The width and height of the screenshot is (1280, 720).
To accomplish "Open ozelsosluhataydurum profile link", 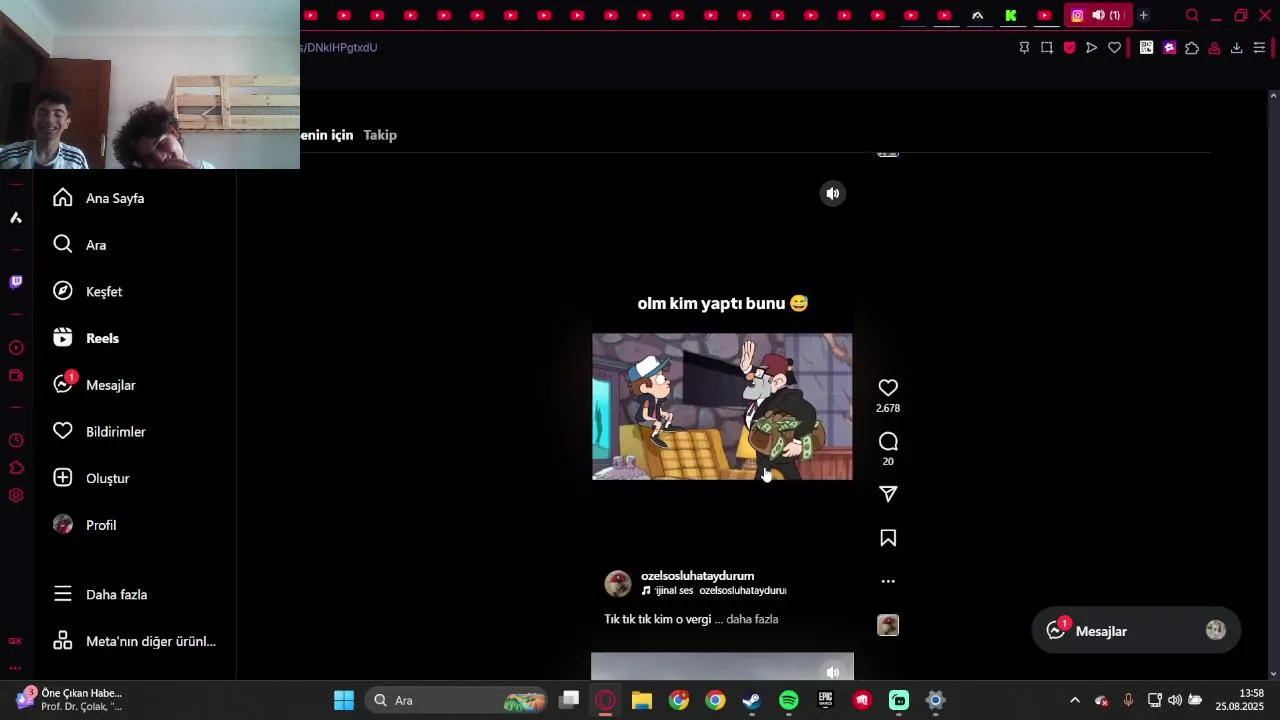I will point(697,576).
